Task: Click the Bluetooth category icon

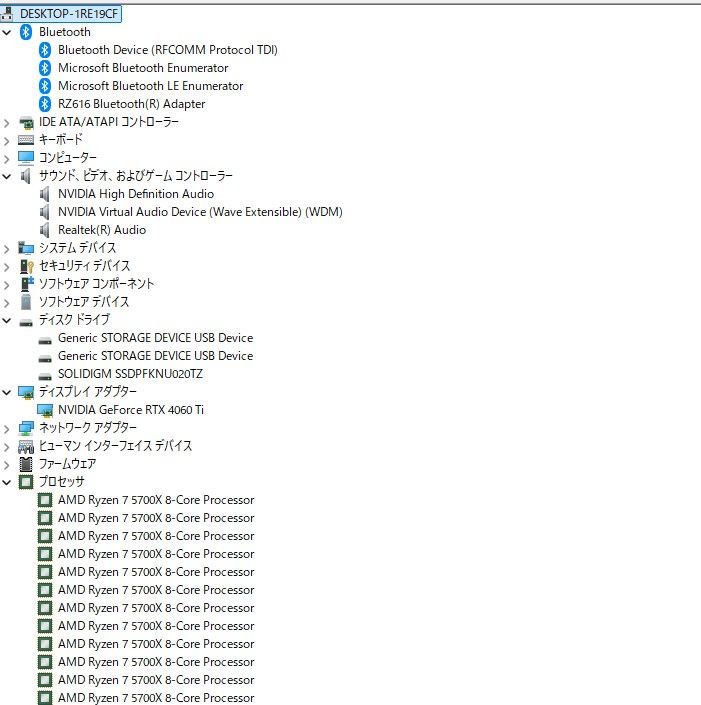Action: (x=26, y=32)
